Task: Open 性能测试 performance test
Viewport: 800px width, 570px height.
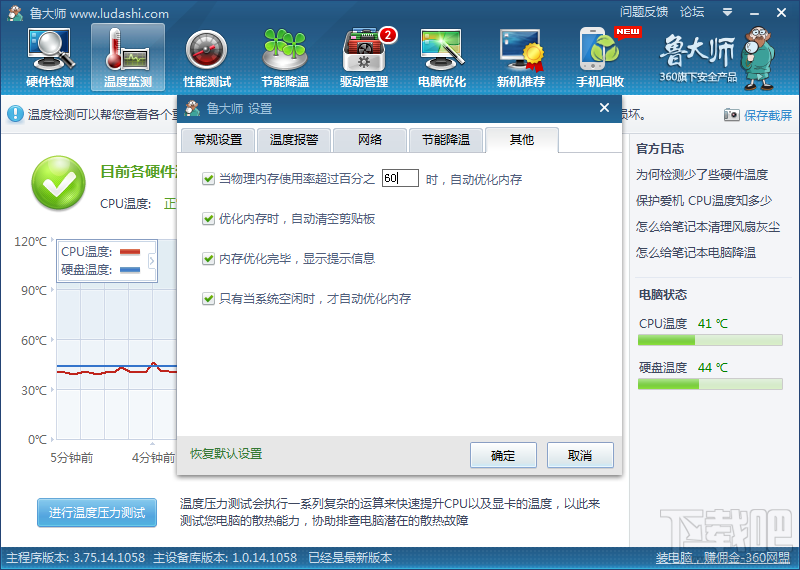Action: [x=207, y=58]
